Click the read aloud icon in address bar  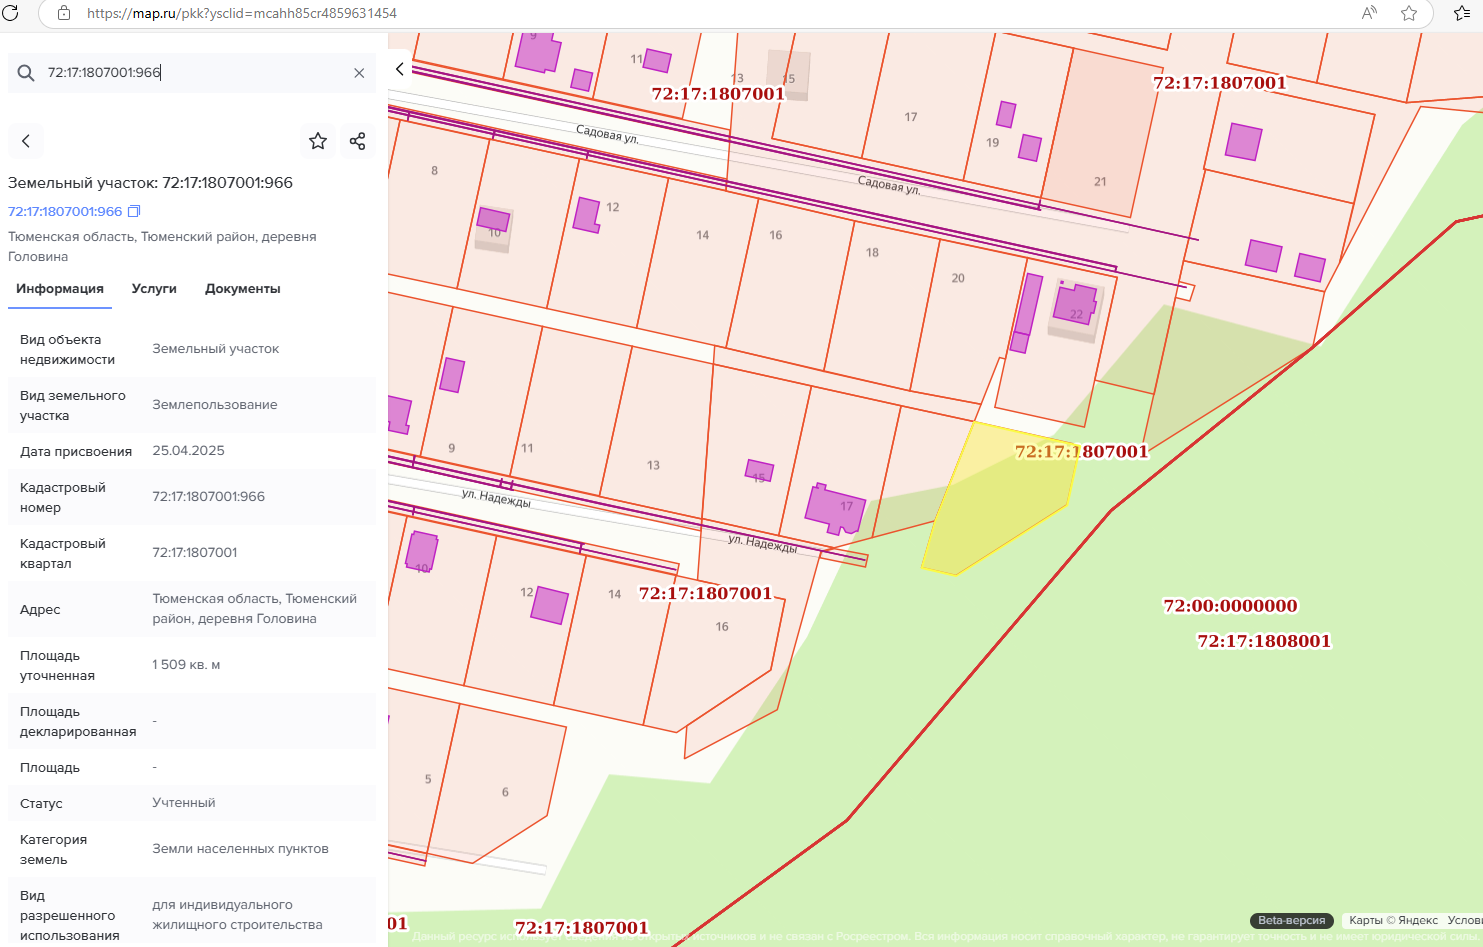(x=1369, y=13)
